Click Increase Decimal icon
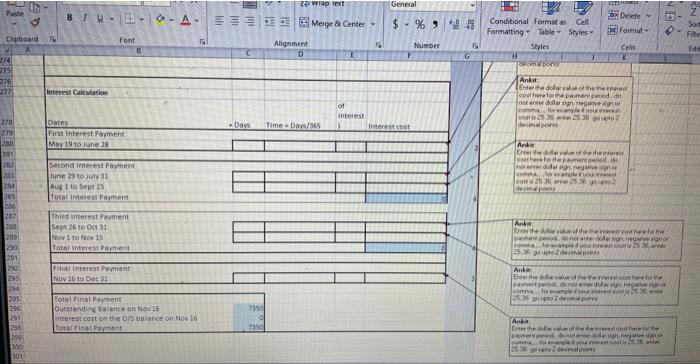700x364 pixels. pos(455,25)
